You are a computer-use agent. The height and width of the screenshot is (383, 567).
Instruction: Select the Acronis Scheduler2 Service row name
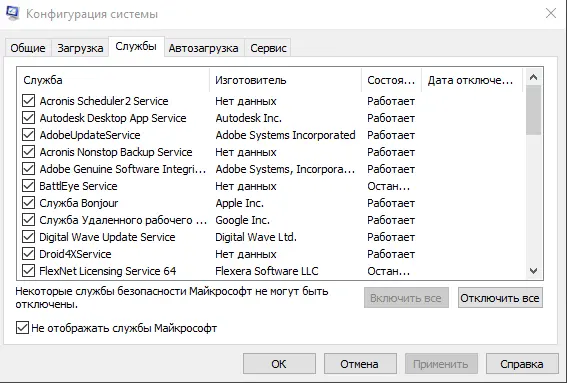coord(104,101)
